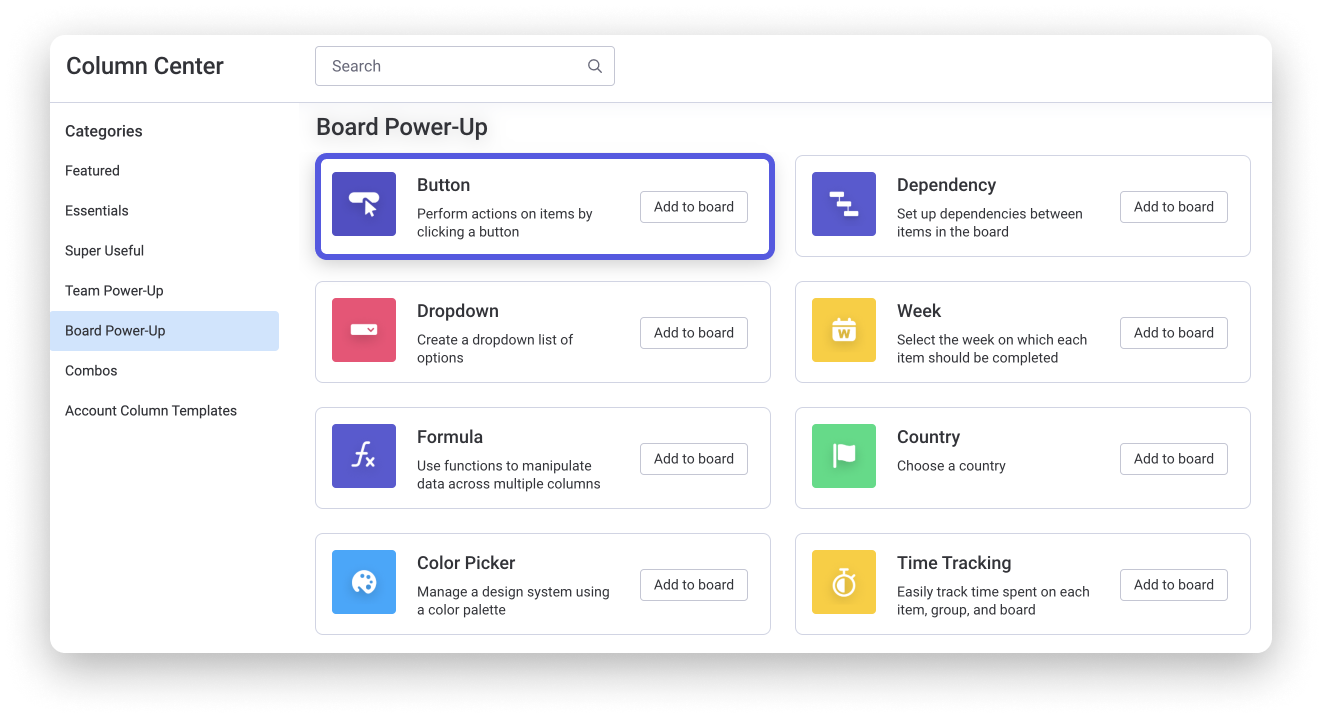The image size is (1322, 718).
Task: Click the Color Picker palette icon
Action: pyautogui.click(x=364, y=582)
